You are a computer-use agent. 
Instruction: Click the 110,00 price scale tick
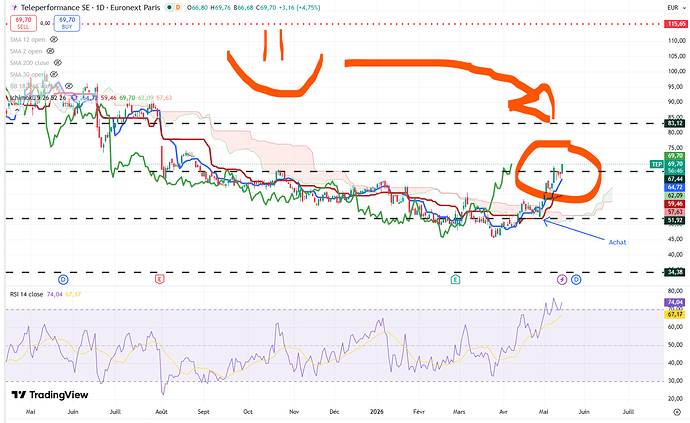point(677,40)
